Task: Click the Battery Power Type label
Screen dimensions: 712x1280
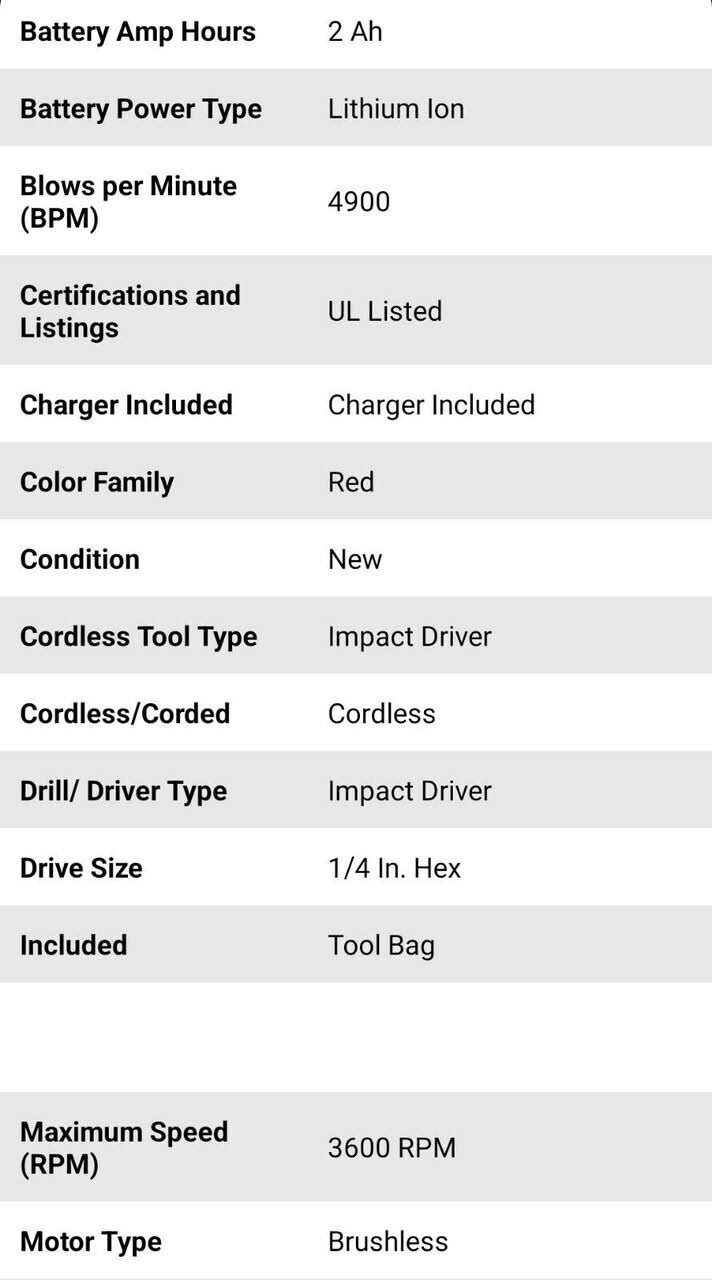Action: coord(141,109)
